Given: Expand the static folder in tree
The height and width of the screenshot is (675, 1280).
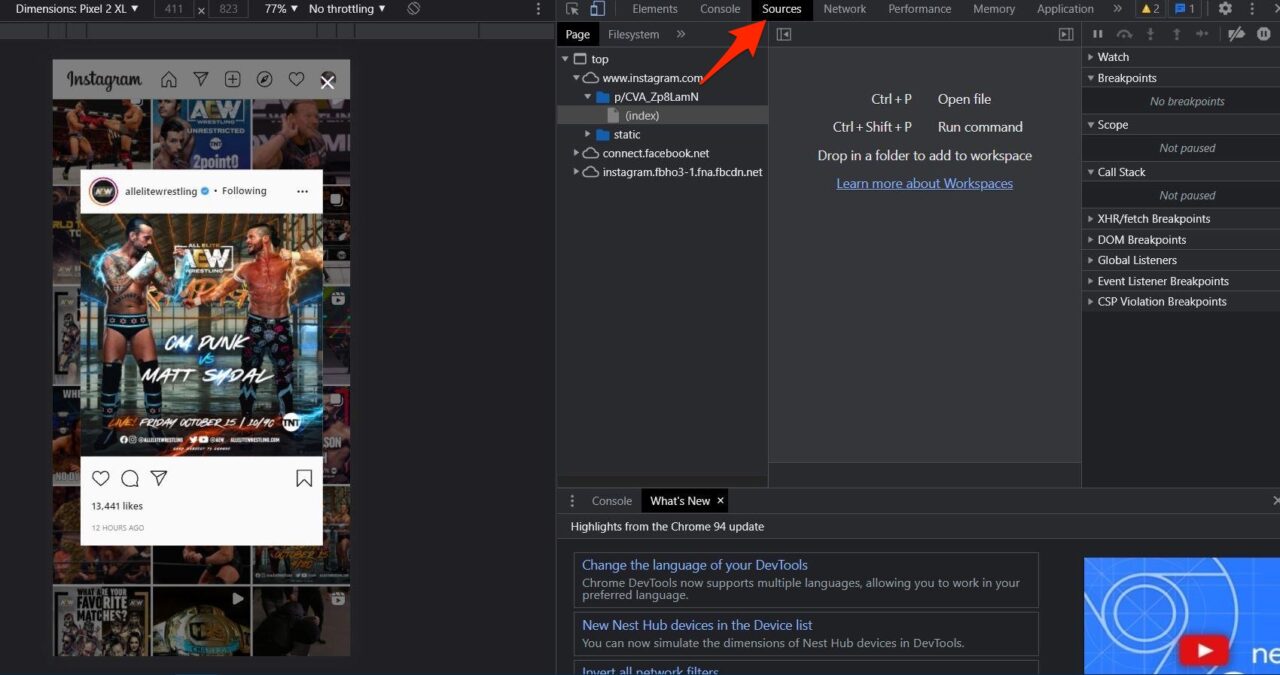Looking at the screenshot, I should click(x=588, y=134).
